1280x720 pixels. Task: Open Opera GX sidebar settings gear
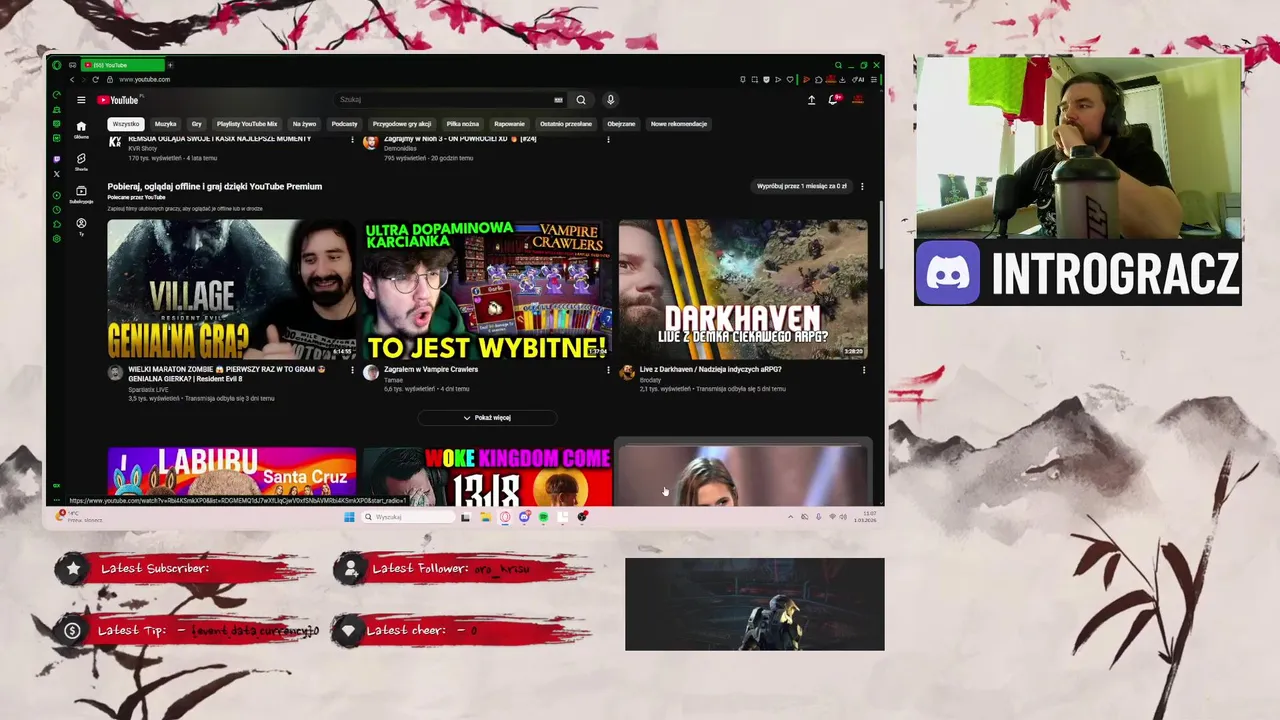[x=56, y=238]
